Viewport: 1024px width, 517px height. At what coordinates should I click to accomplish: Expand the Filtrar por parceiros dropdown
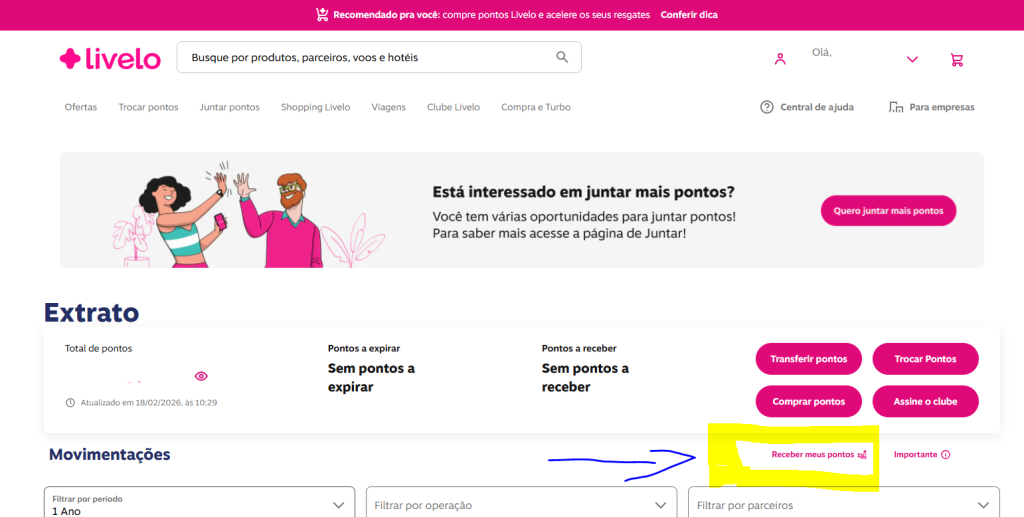point(843,505)
